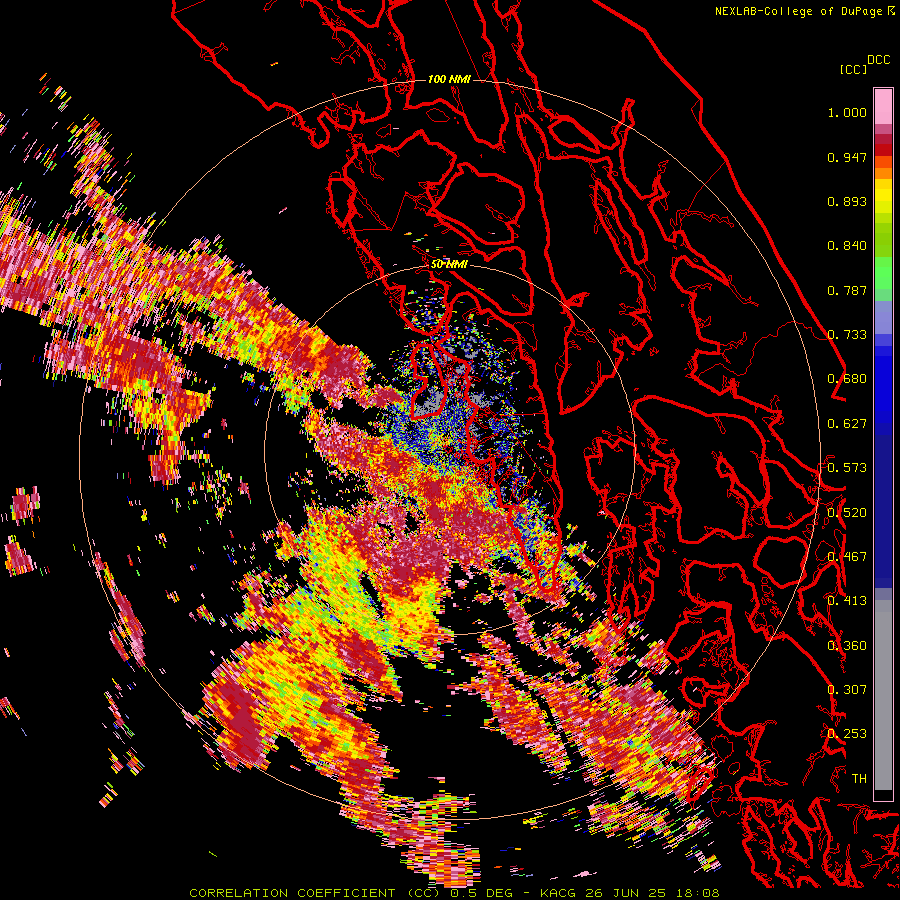Viewport: 900px width, 900px height.
Task: Select the 0.307 scale value
Action: tap(847, 690)
